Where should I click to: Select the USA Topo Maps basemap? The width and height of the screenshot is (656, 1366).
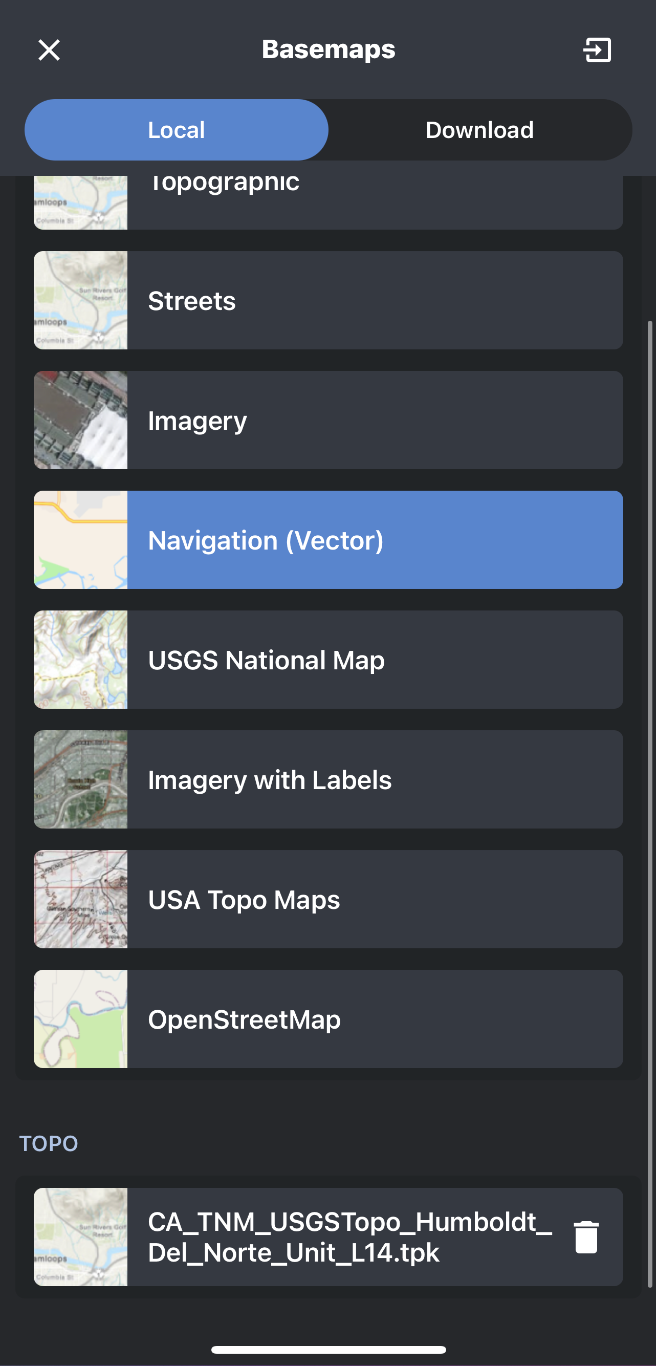pos(374,900)
